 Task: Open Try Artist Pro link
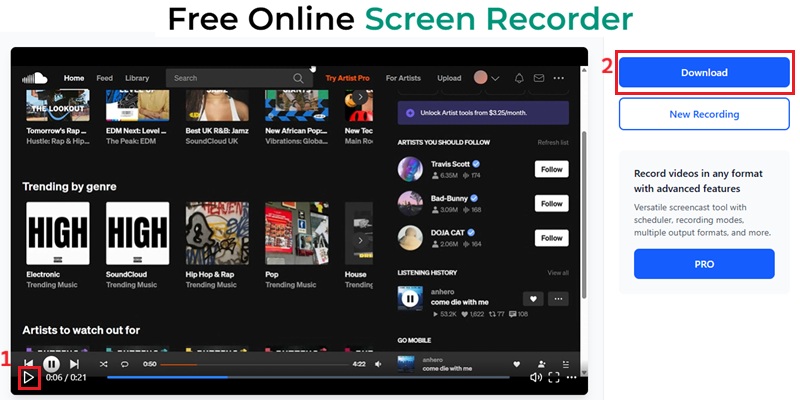(x=347, y=78)
